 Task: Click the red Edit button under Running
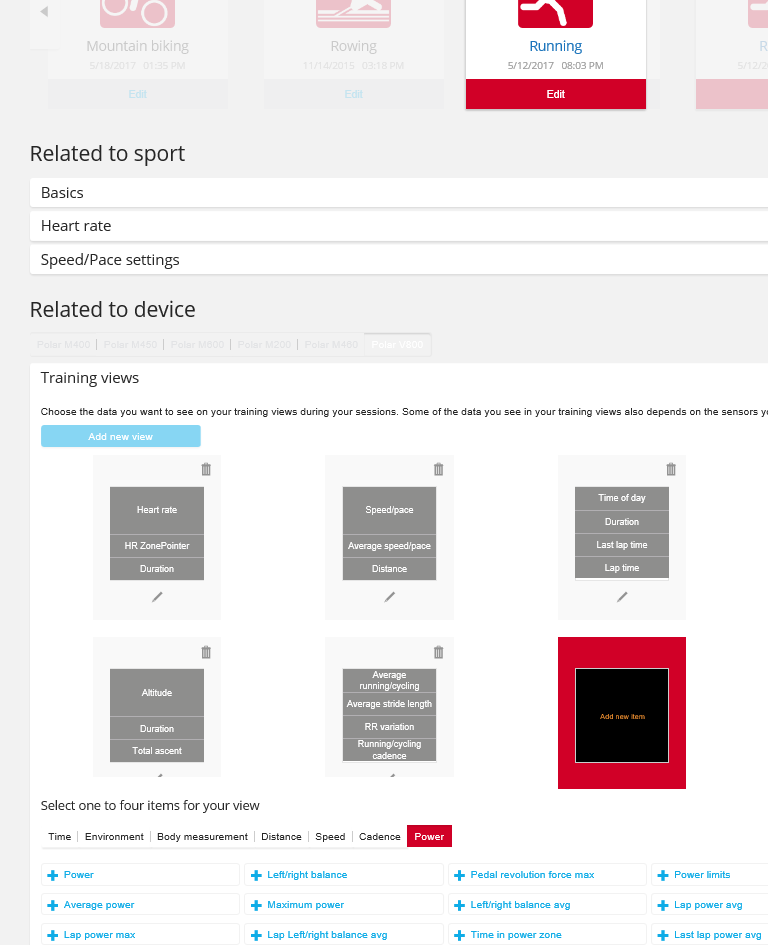[x=555, y=94]
